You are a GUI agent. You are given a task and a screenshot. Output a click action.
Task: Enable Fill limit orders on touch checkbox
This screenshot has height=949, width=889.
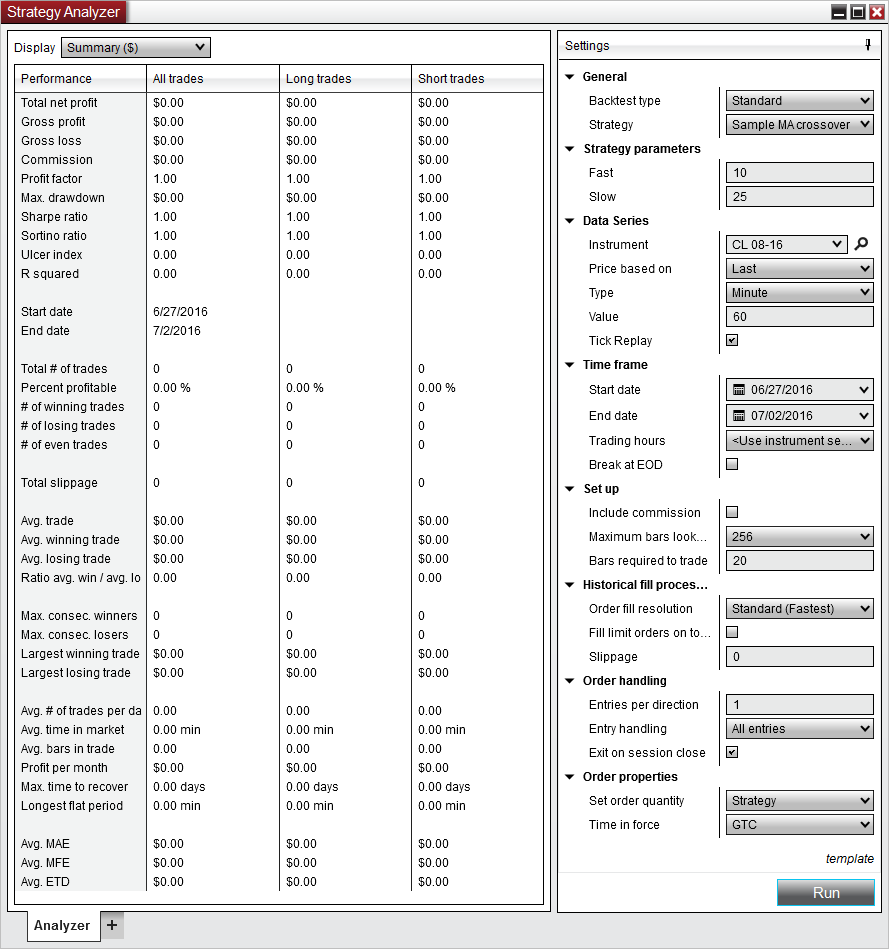732,632
